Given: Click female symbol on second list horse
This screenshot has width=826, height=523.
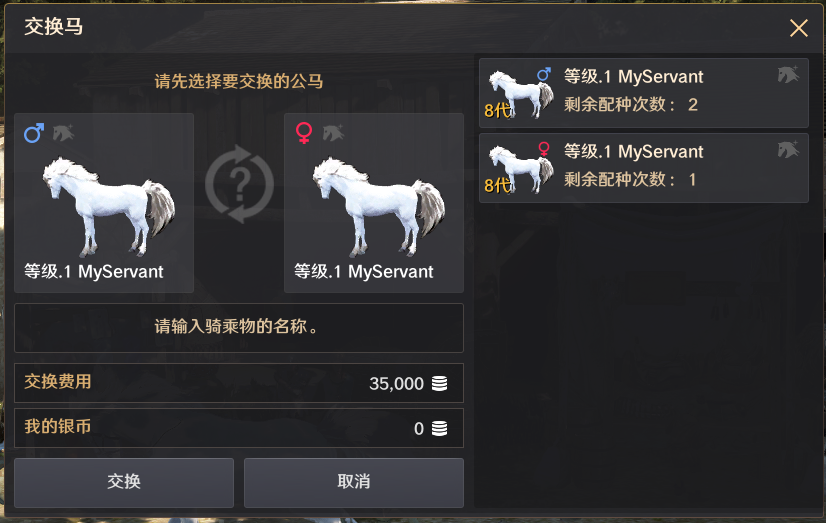Looking at the screenshot, I should click(544, 149).
